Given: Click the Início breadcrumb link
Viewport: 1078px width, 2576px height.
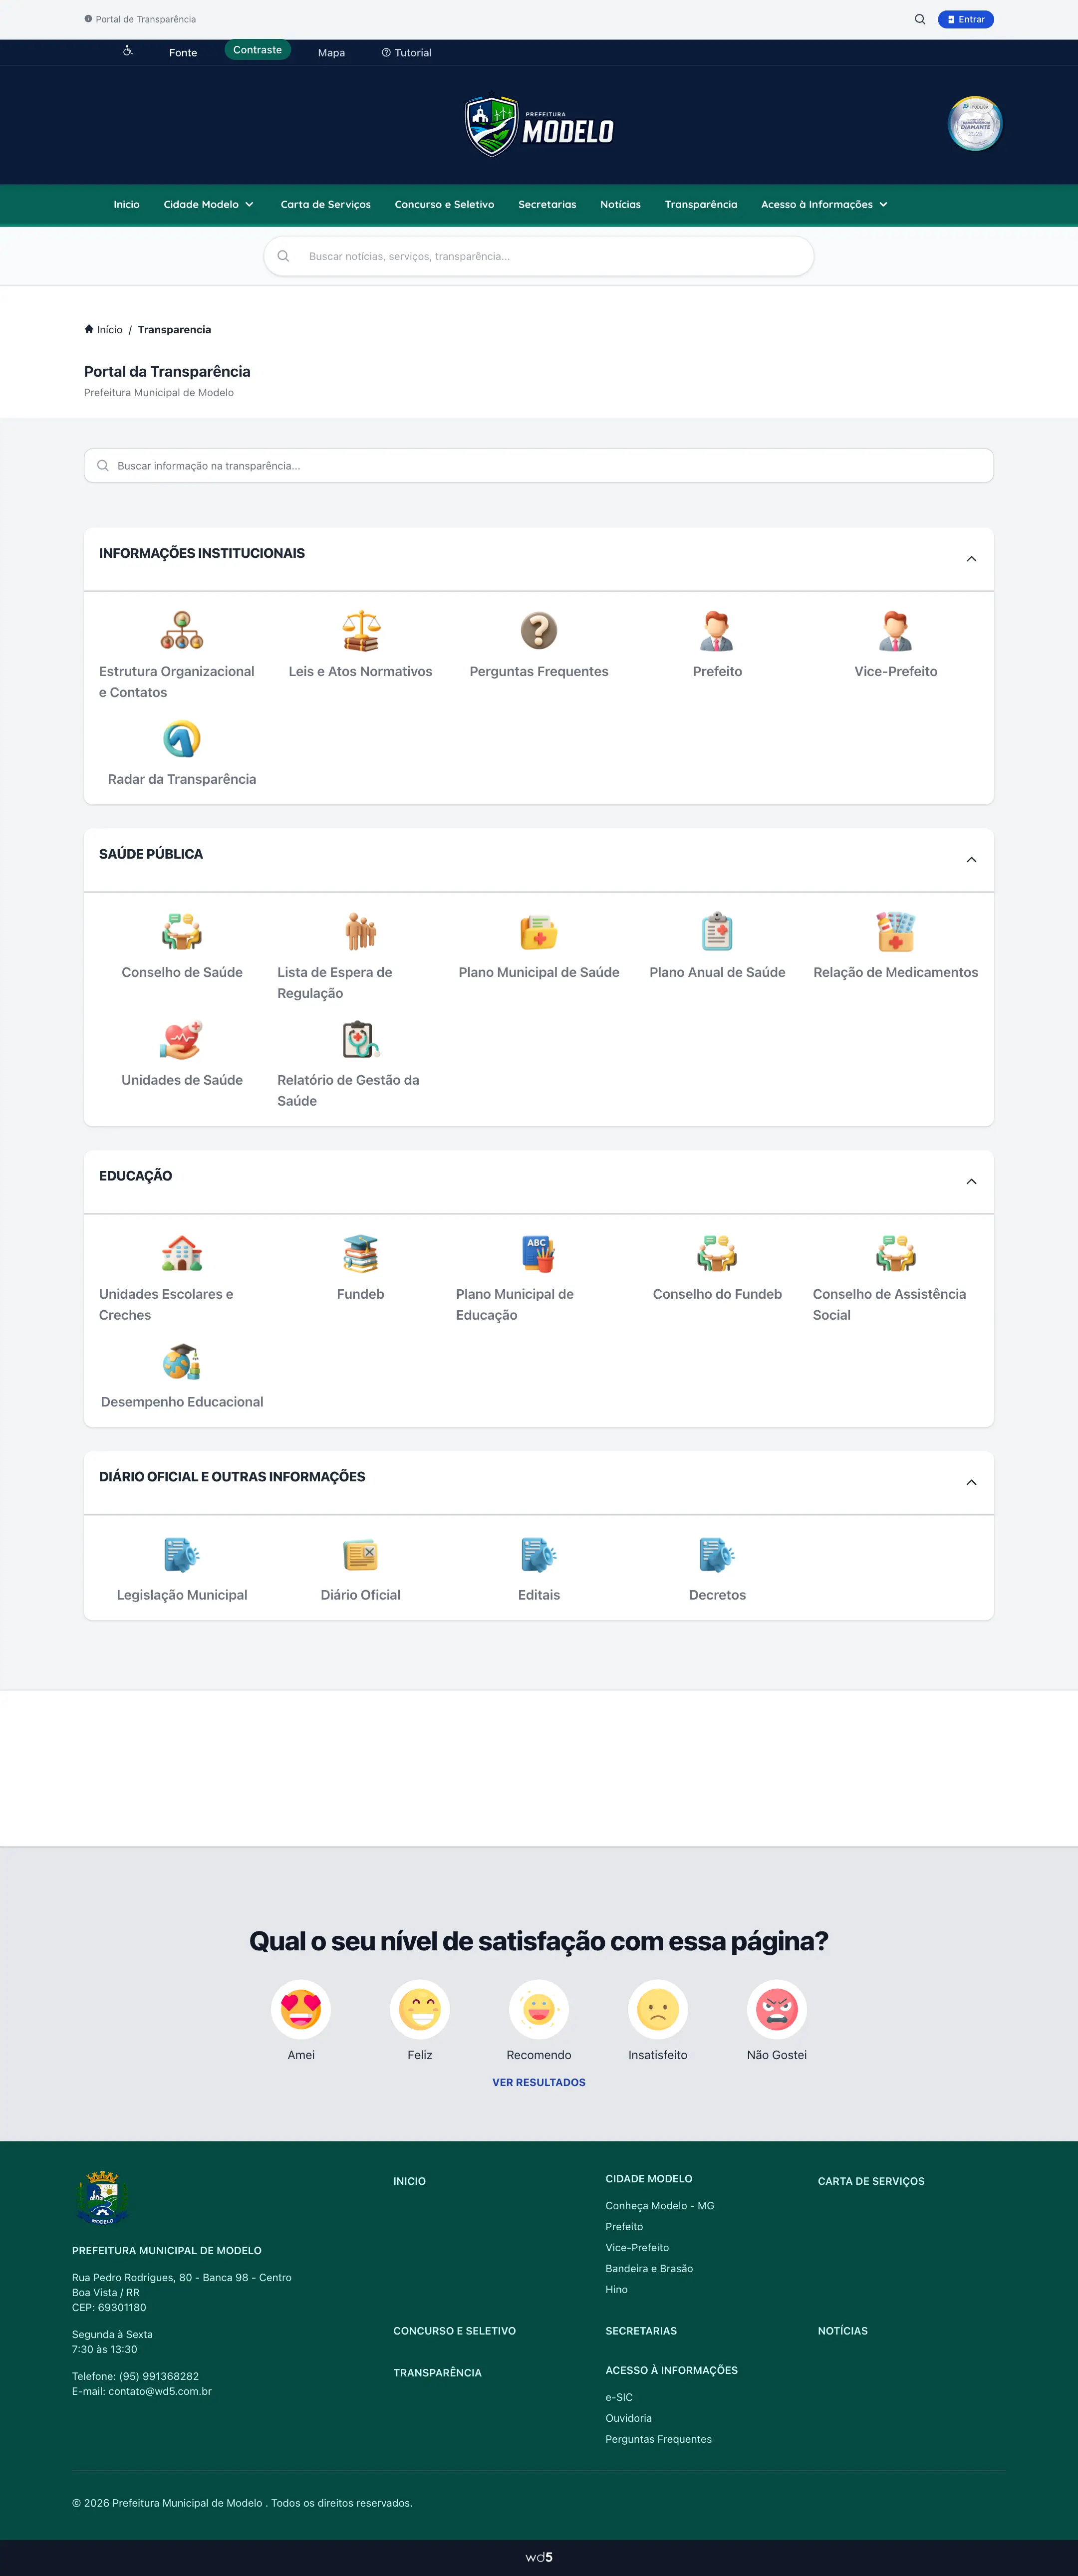Looking at the screenshot, I should (103, 329).
